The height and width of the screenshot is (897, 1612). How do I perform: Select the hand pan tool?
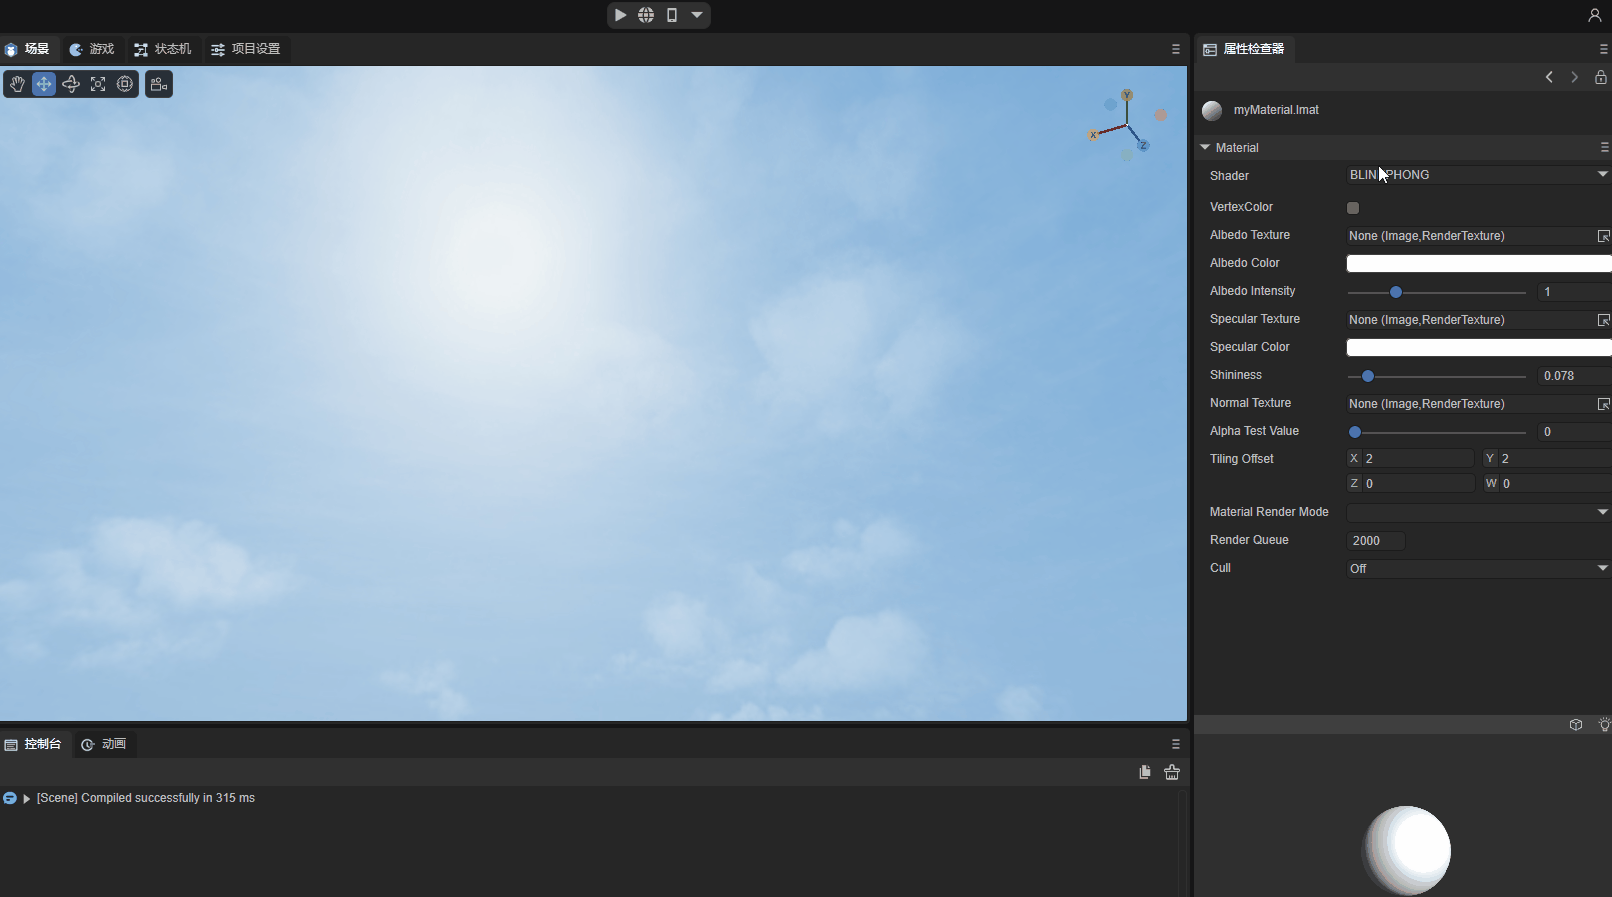pyautogui.click(x=17, y=84)
